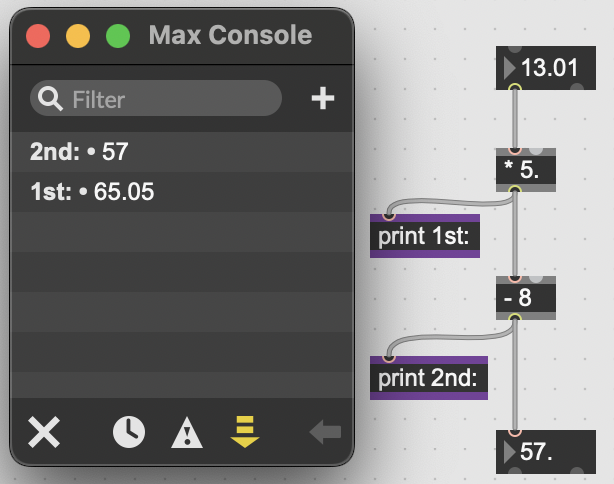Zoom the Max Console with green button
Viewport: 614px width, 484px height.
click(x=118, y=37)
